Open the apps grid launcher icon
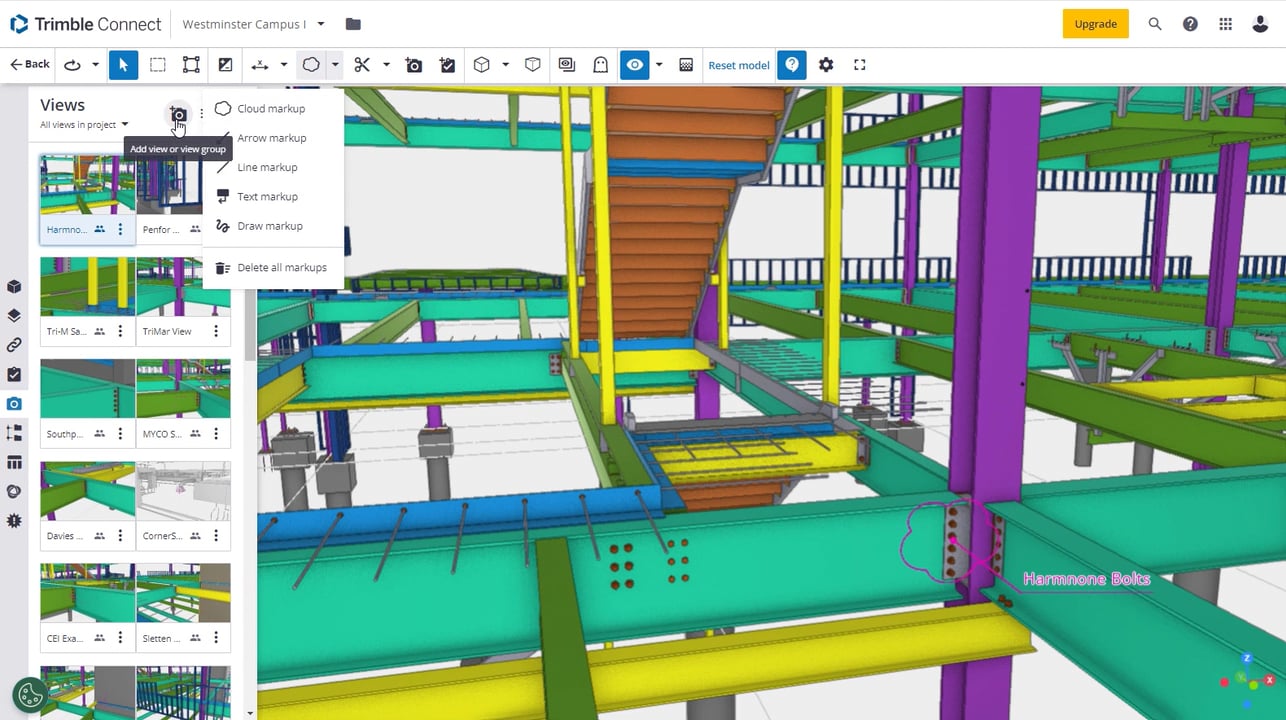 click(x=1225, y=24)
